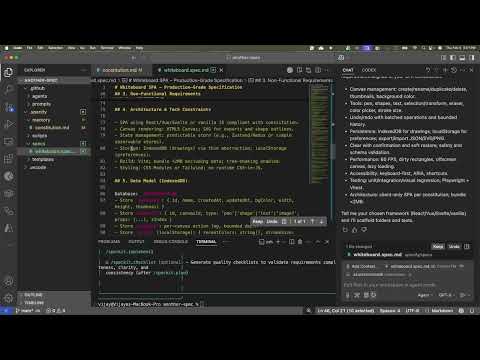Image resolution: width=480 pixels, height=360 pixels.
Task: Open Accounts icon in activity bar
Action: (9, 282)
